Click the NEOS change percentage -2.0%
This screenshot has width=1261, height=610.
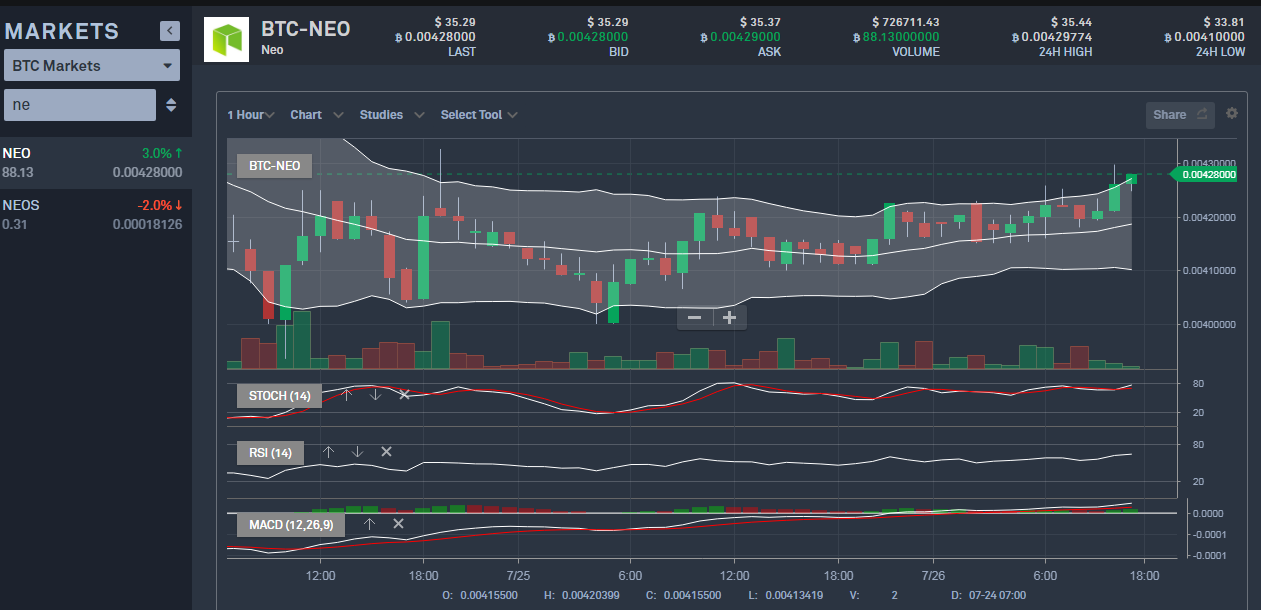coord(160,205)
